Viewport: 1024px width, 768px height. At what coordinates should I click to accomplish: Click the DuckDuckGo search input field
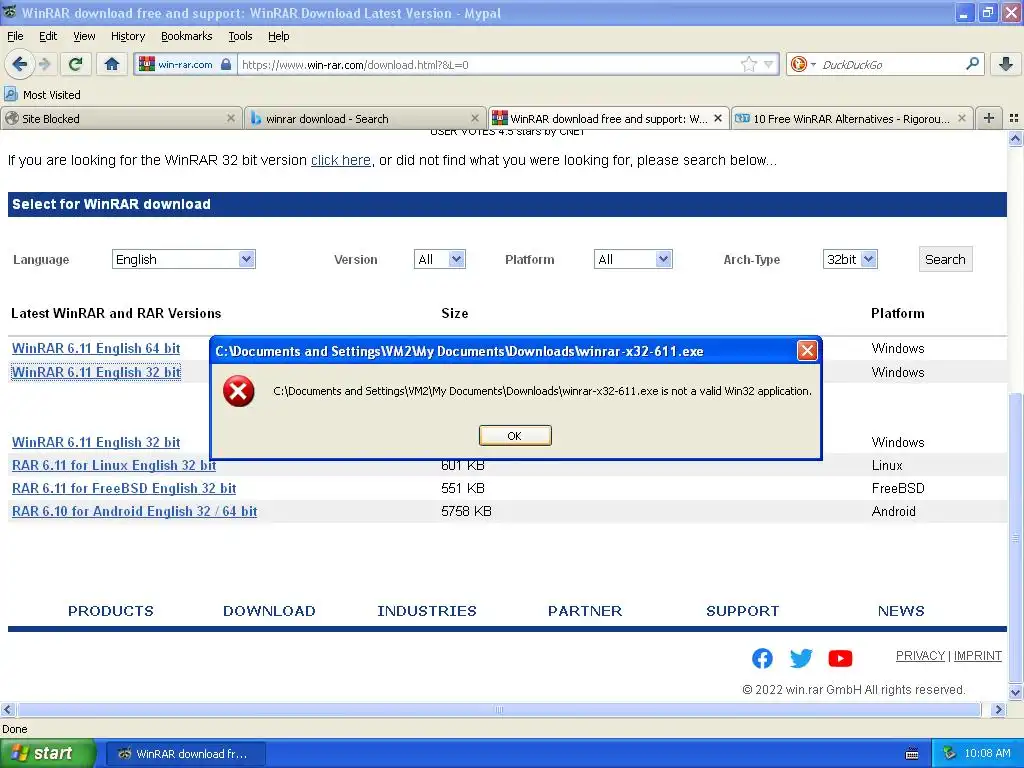pos(891,64)
